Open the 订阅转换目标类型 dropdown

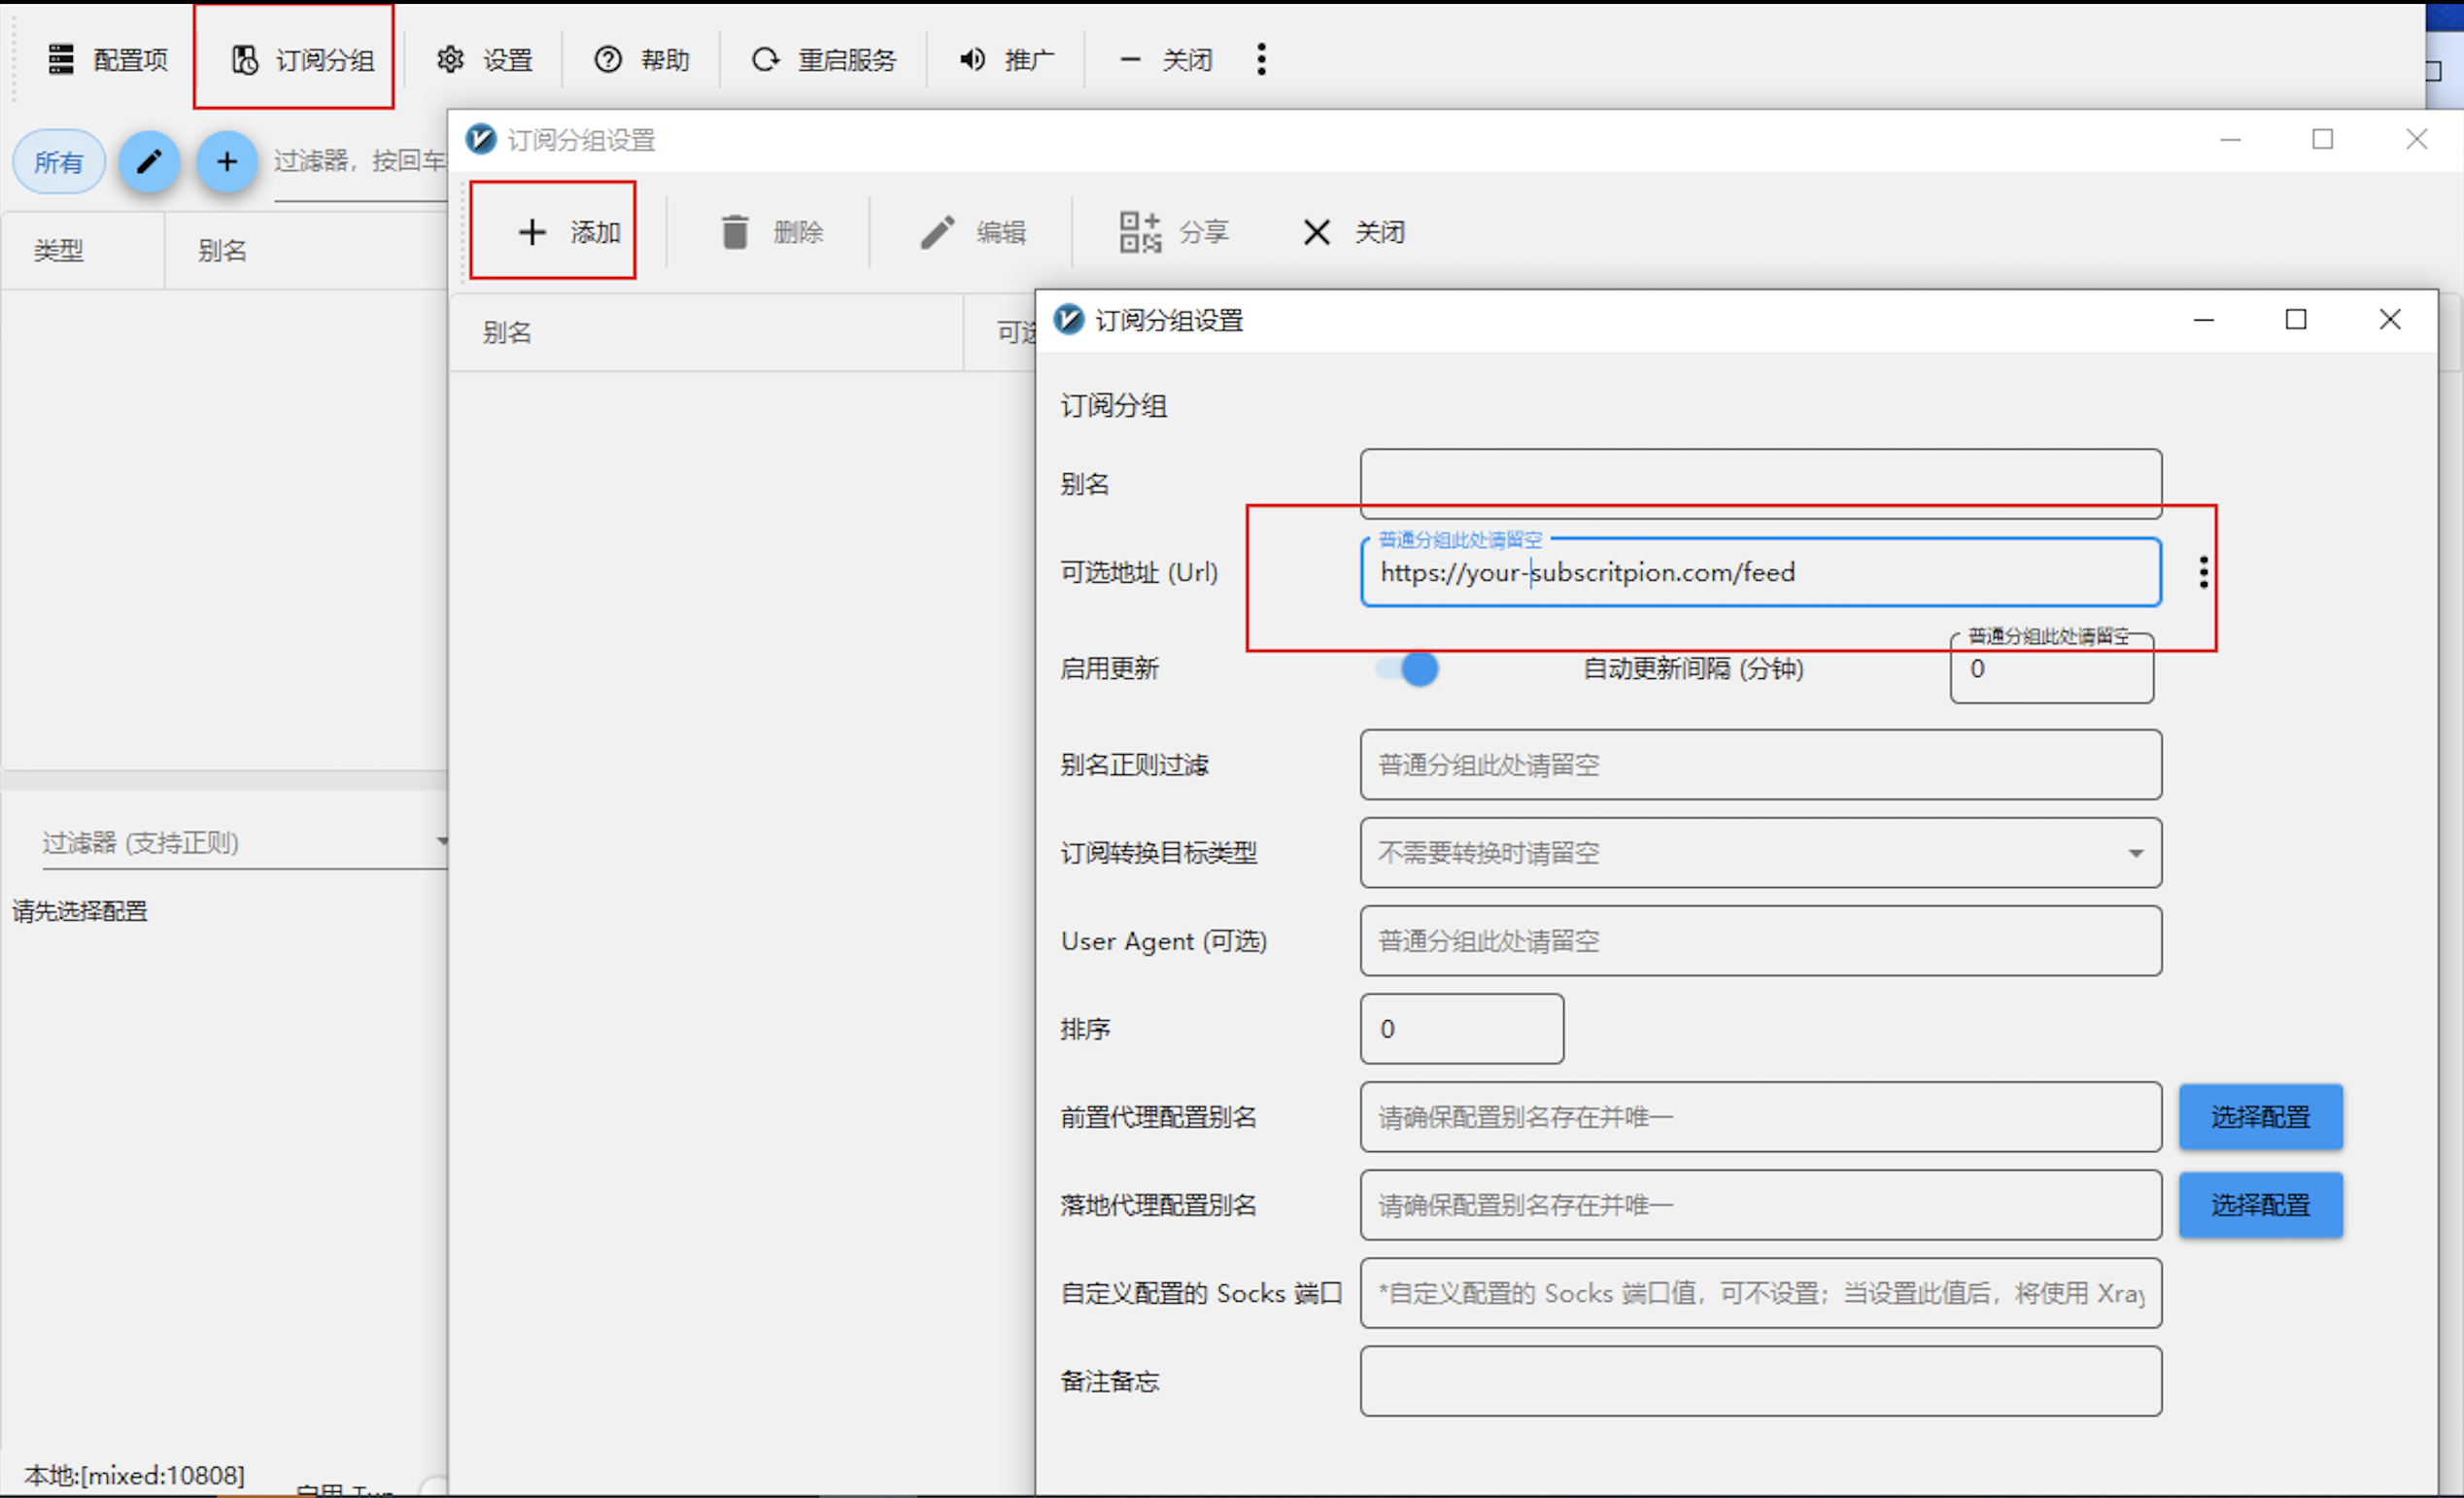(x=2136, y=853)
